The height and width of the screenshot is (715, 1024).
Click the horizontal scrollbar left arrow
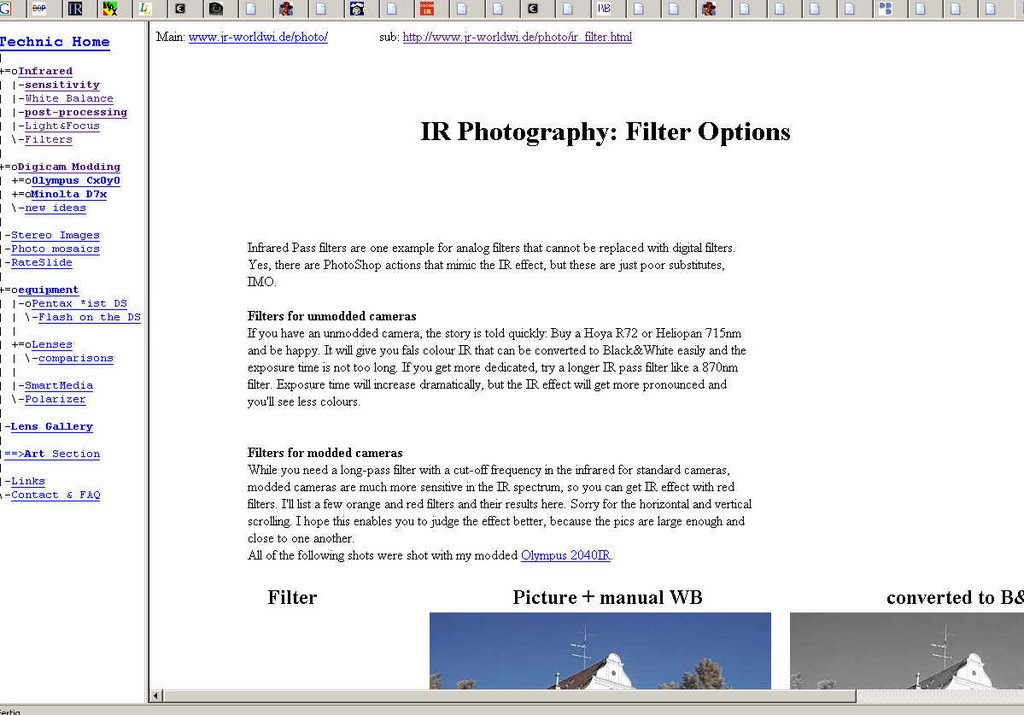tap(156, 696)
